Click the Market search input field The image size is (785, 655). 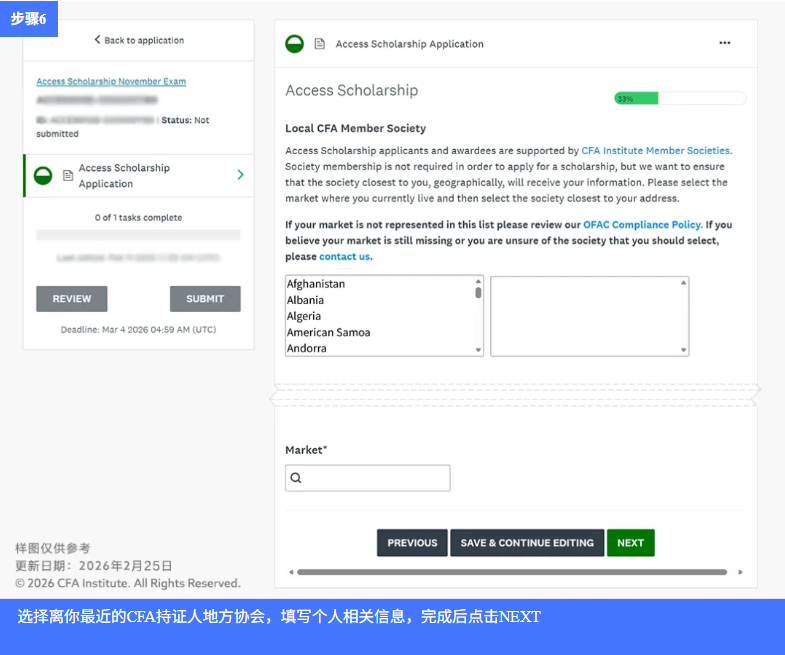pyautogui.click(x=367, y=478)
